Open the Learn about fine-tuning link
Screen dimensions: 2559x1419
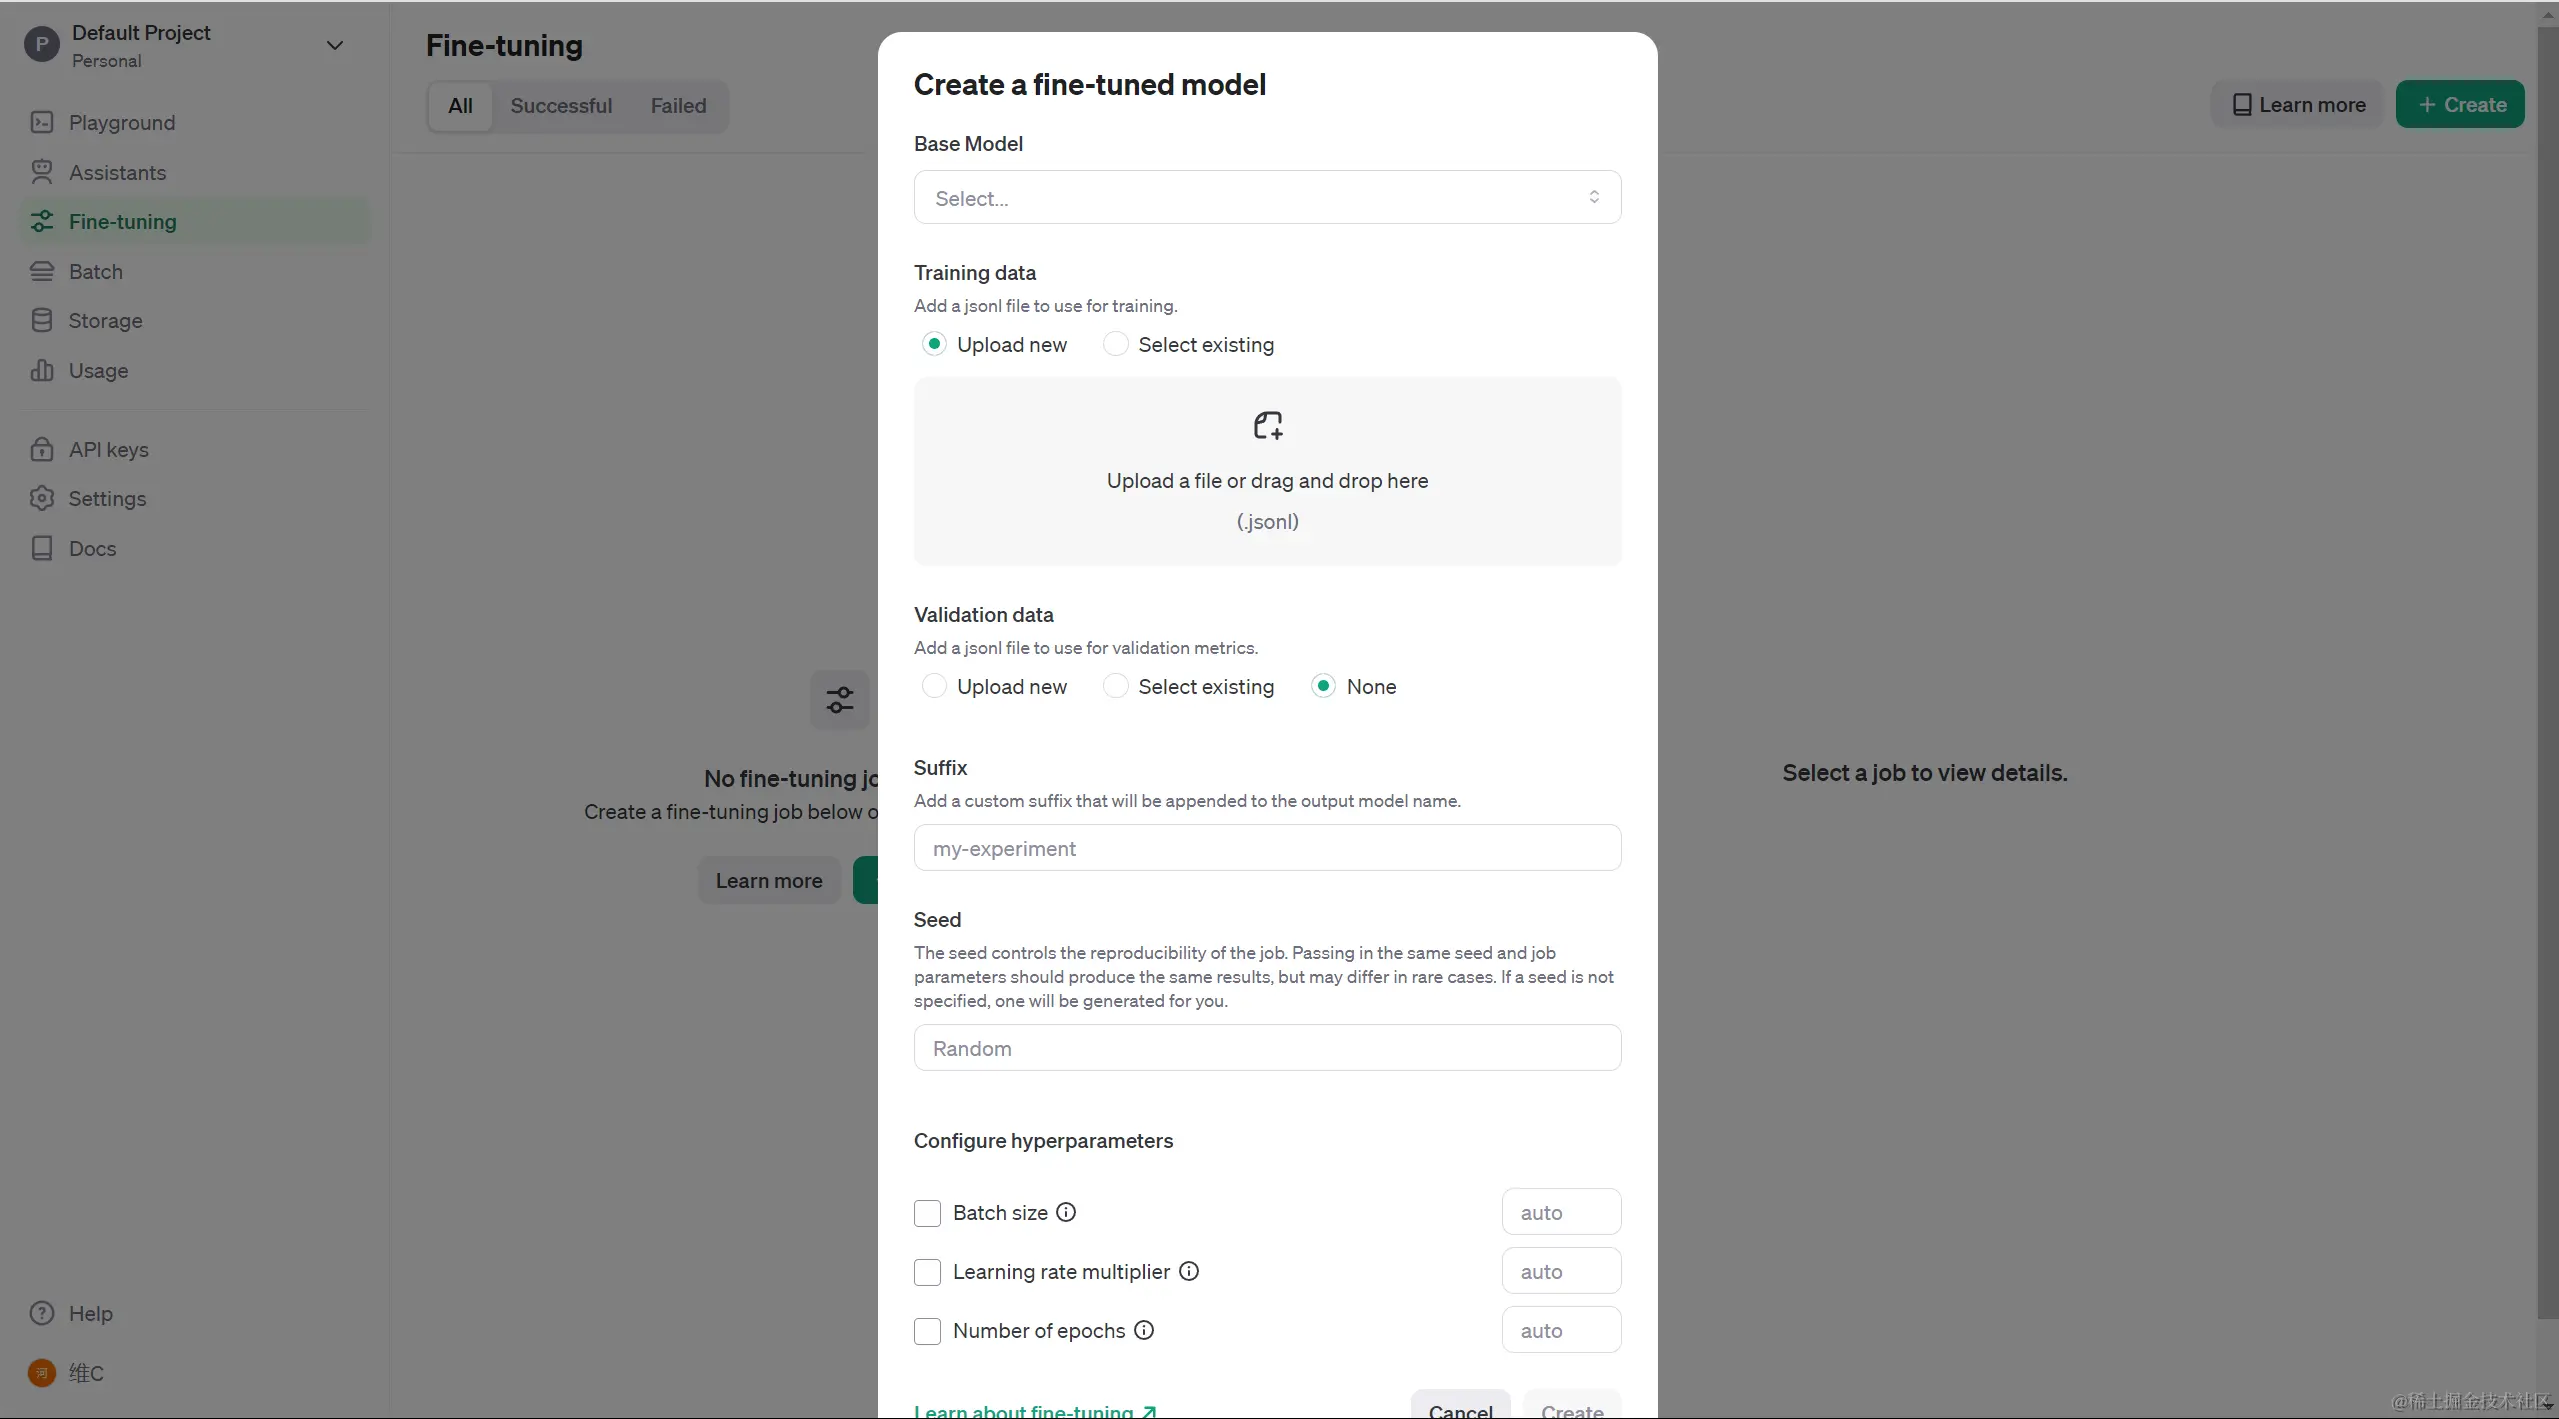click(1034, 1411)
